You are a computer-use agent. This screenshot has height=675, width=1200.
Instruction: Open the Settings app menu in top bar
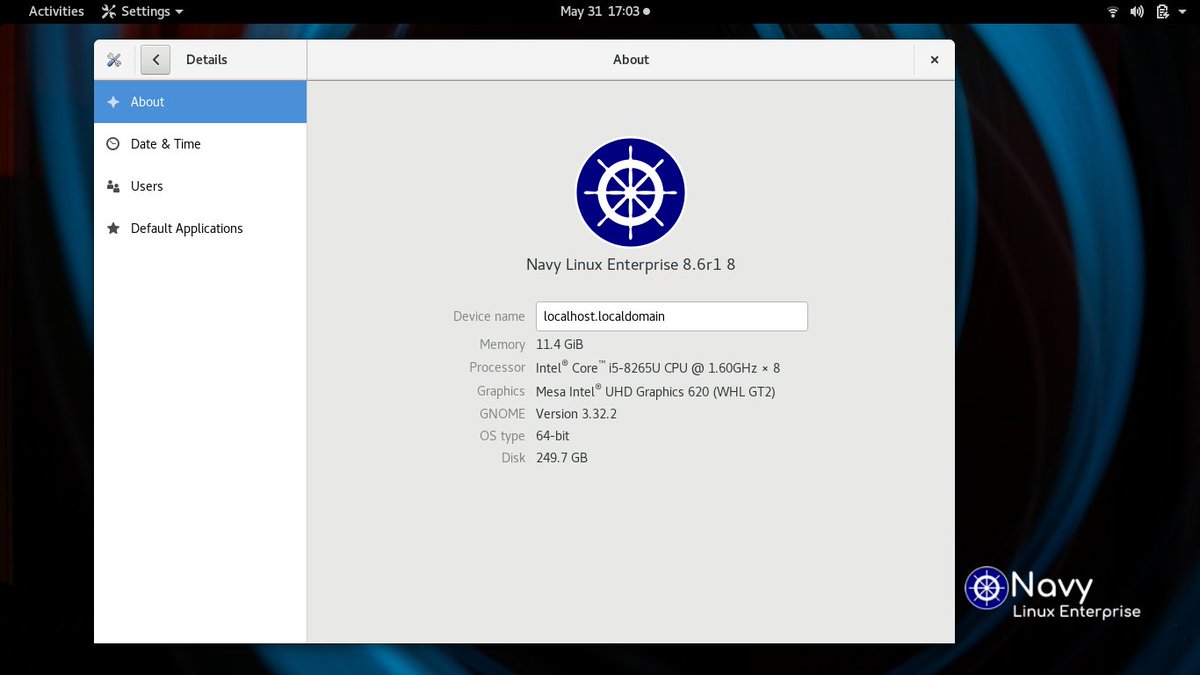pyautogui.click(x=142, y=11)
